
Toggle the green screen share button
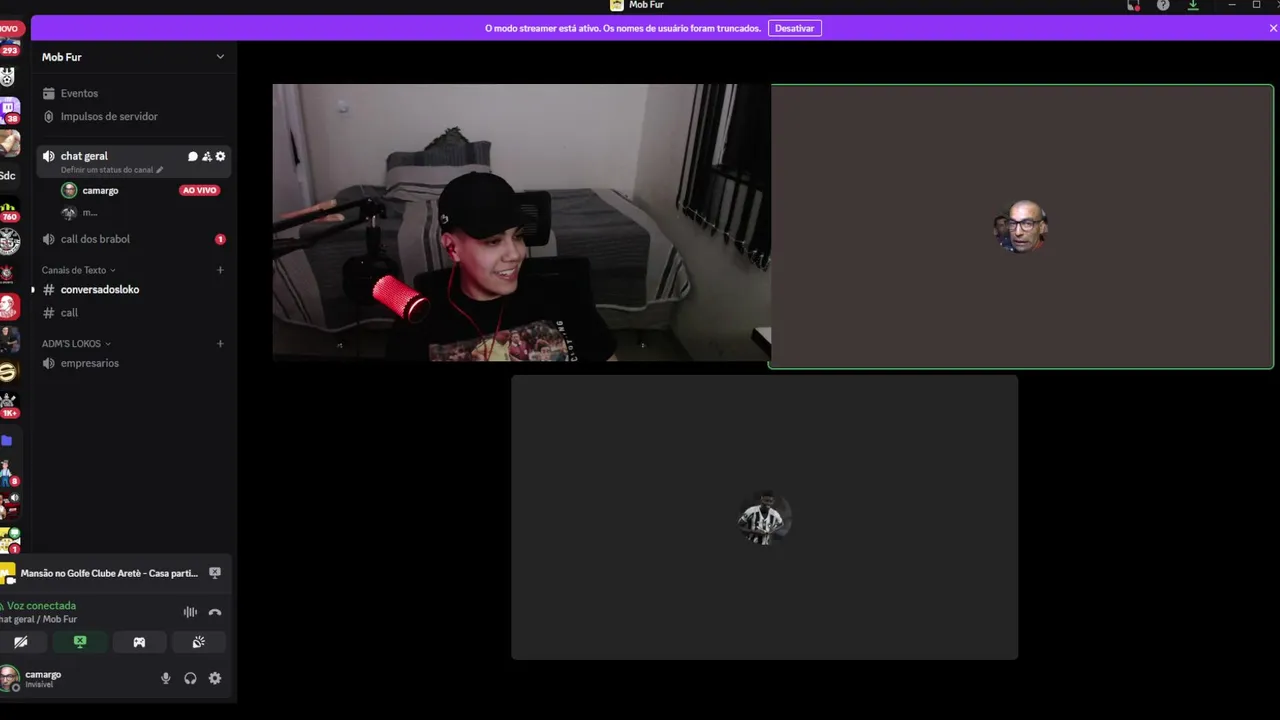tap(80, 642)
